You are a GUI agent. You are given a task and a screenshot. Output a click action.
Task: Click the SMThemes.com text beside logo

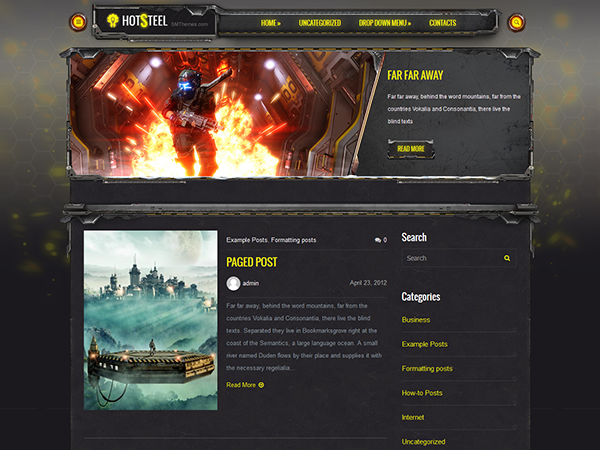click(189, 24)
